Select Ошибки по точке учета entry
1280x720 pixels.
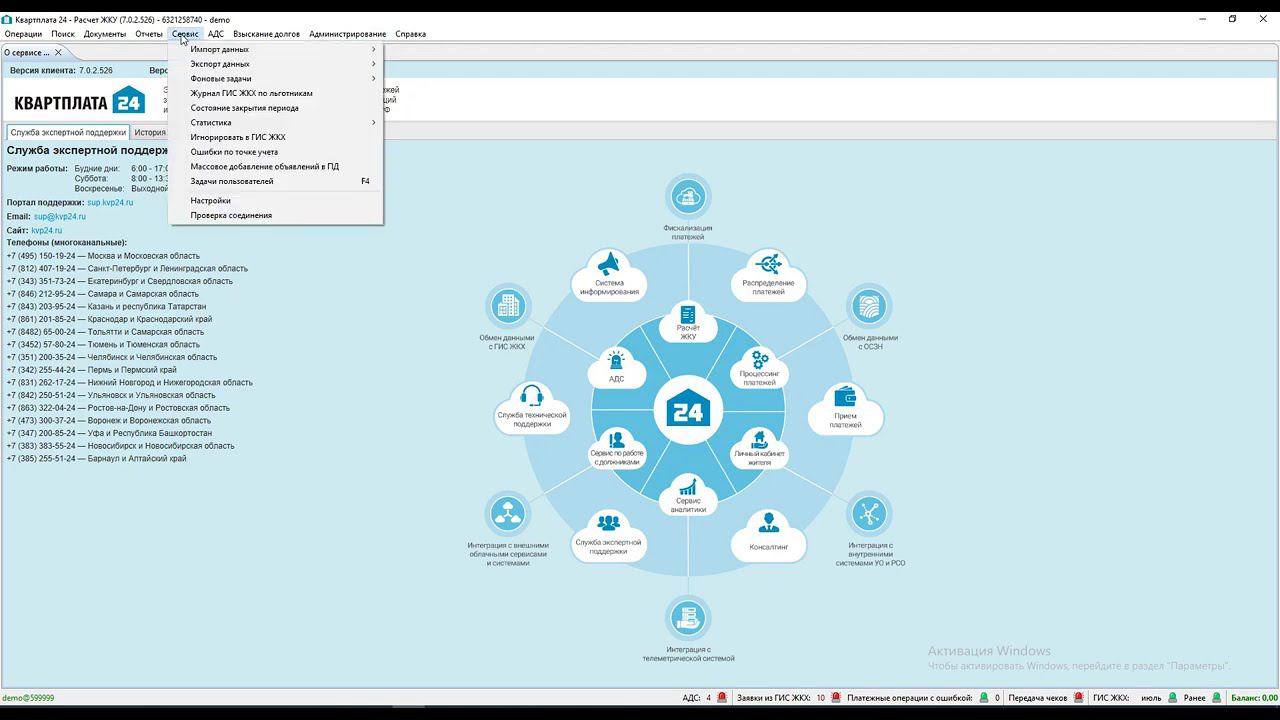tap(277, 152)
